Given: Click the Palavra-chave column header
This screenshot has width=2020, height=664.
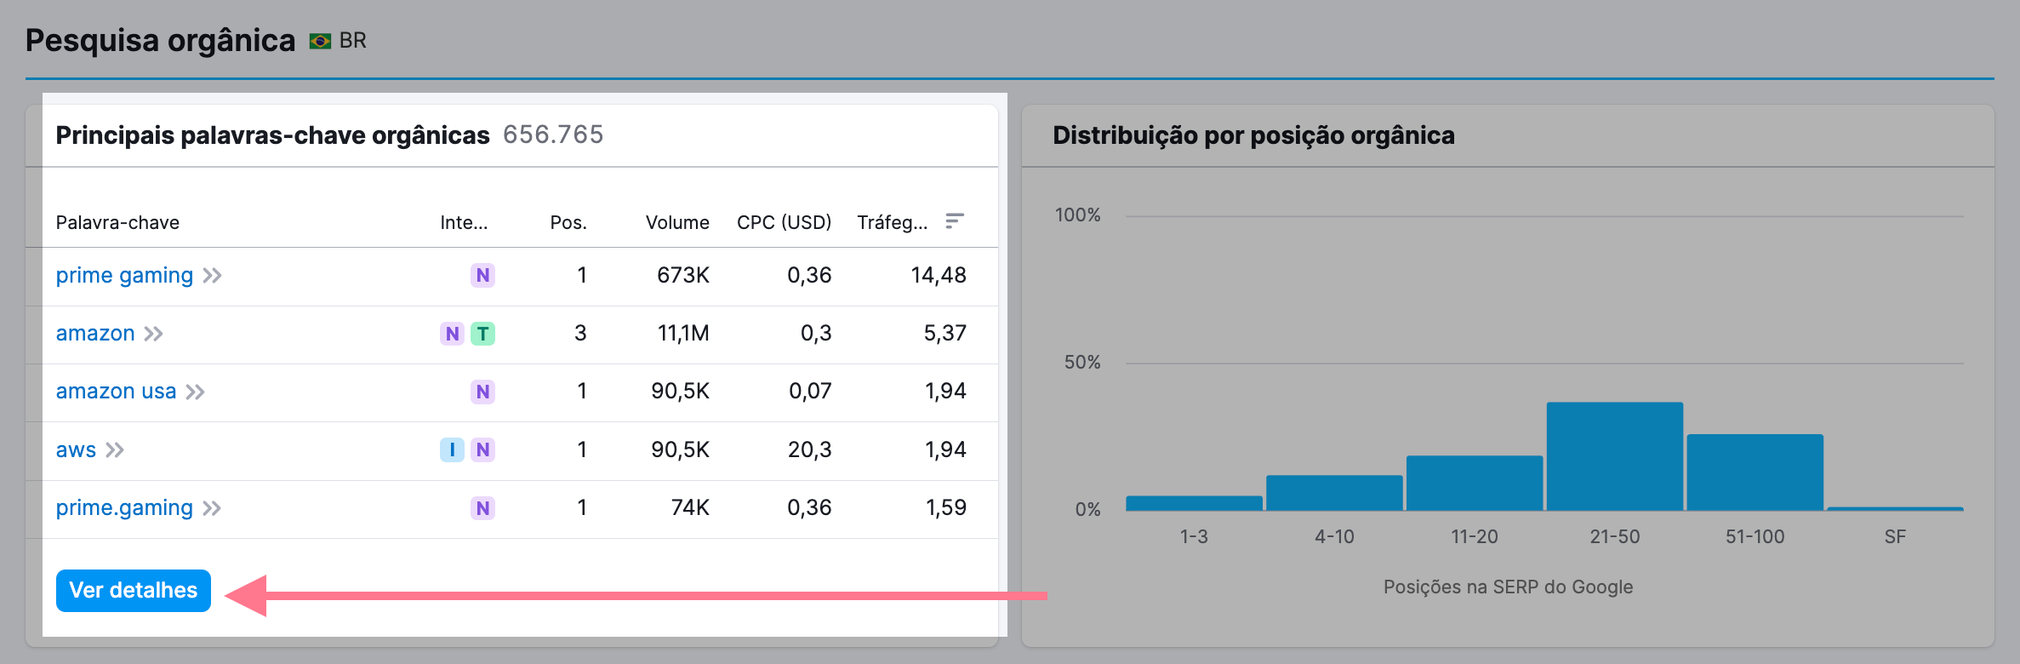Looking at the screenshot, I should pyautogui.click(x=118, y=222).
